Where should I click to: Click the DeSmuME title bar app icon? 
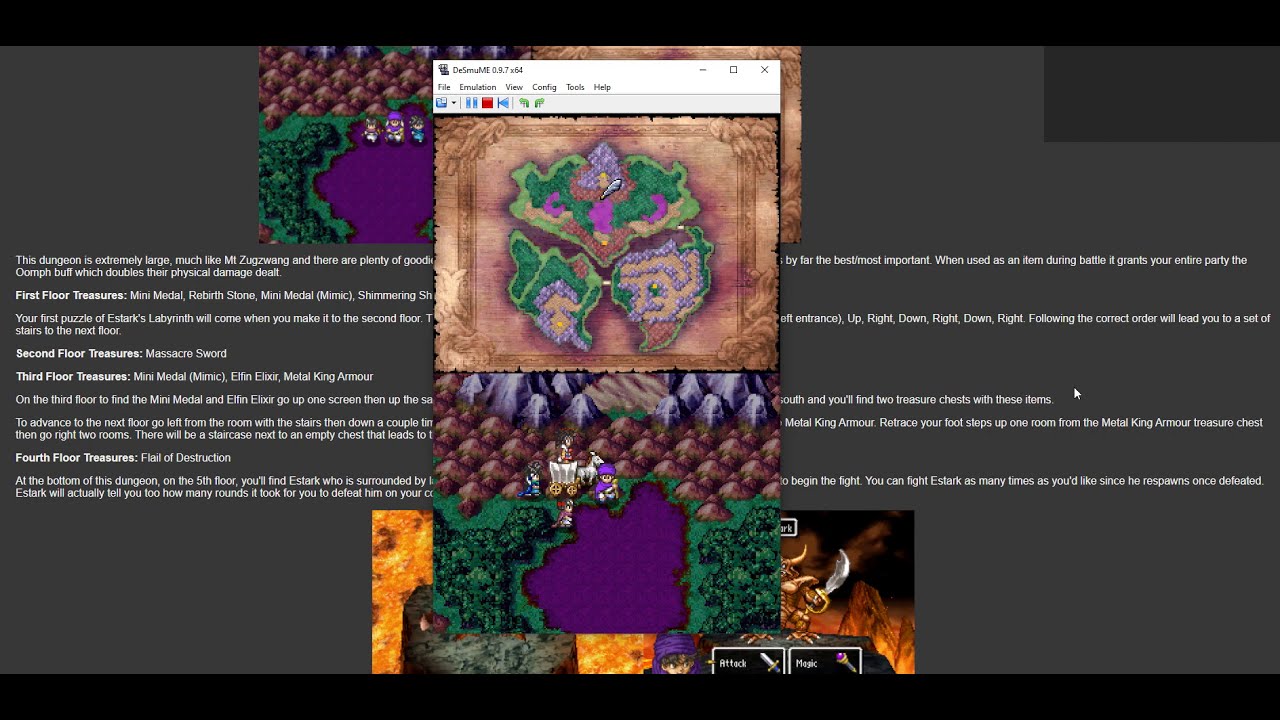444,70
